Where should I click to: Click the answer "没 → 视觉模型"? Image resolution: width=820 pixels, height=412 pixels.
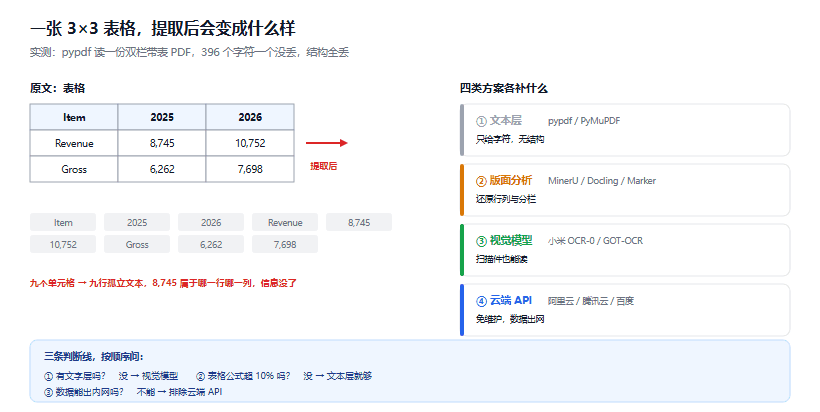[x=149, y=376]
